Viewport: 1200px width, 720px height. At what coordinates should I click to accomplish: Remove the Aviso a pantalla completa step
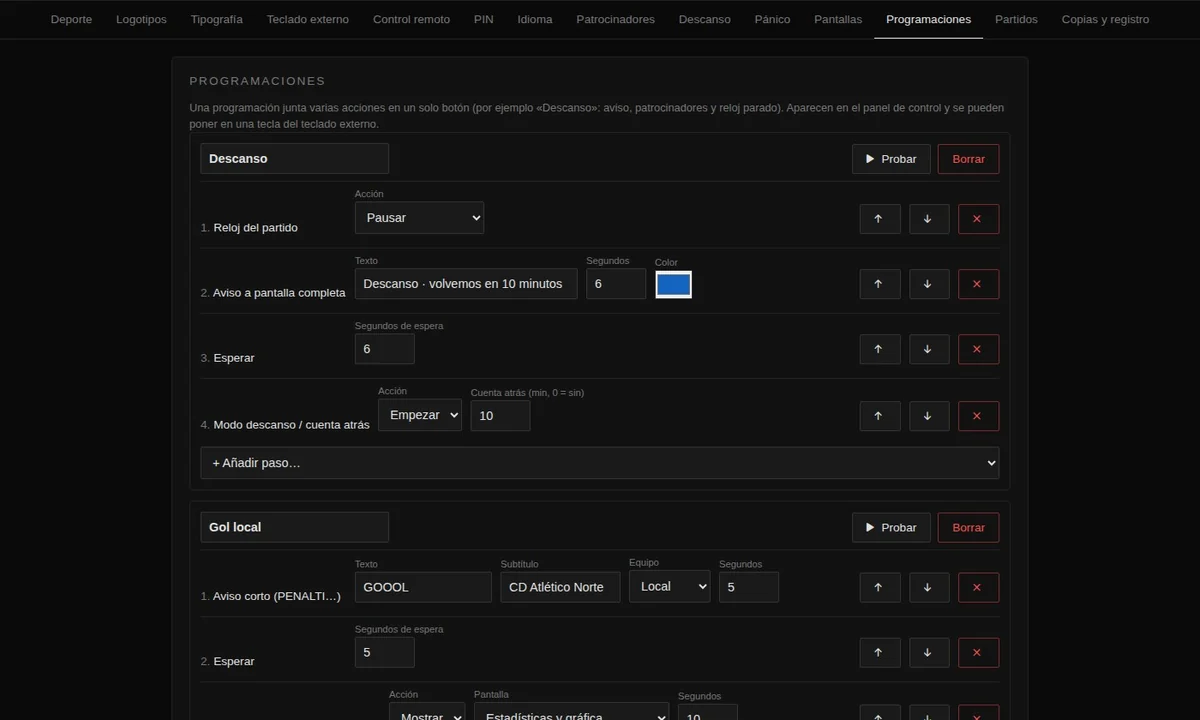coord(978,284)
